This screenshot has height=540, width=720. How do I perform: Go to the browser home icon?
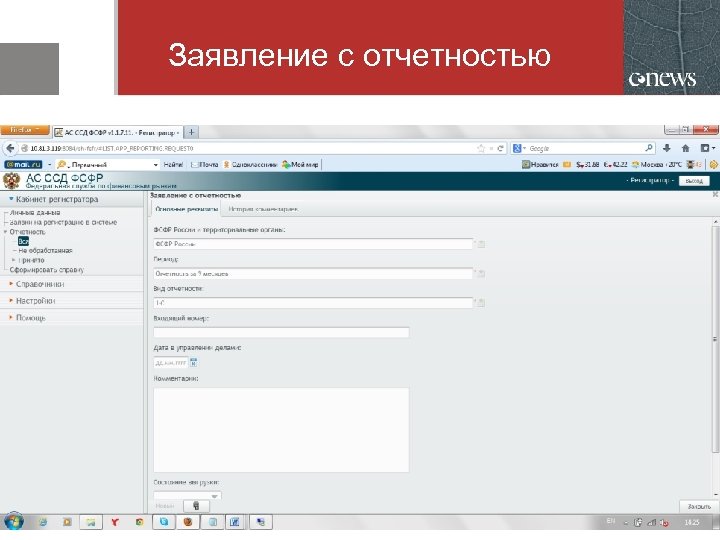coord(686,148)
